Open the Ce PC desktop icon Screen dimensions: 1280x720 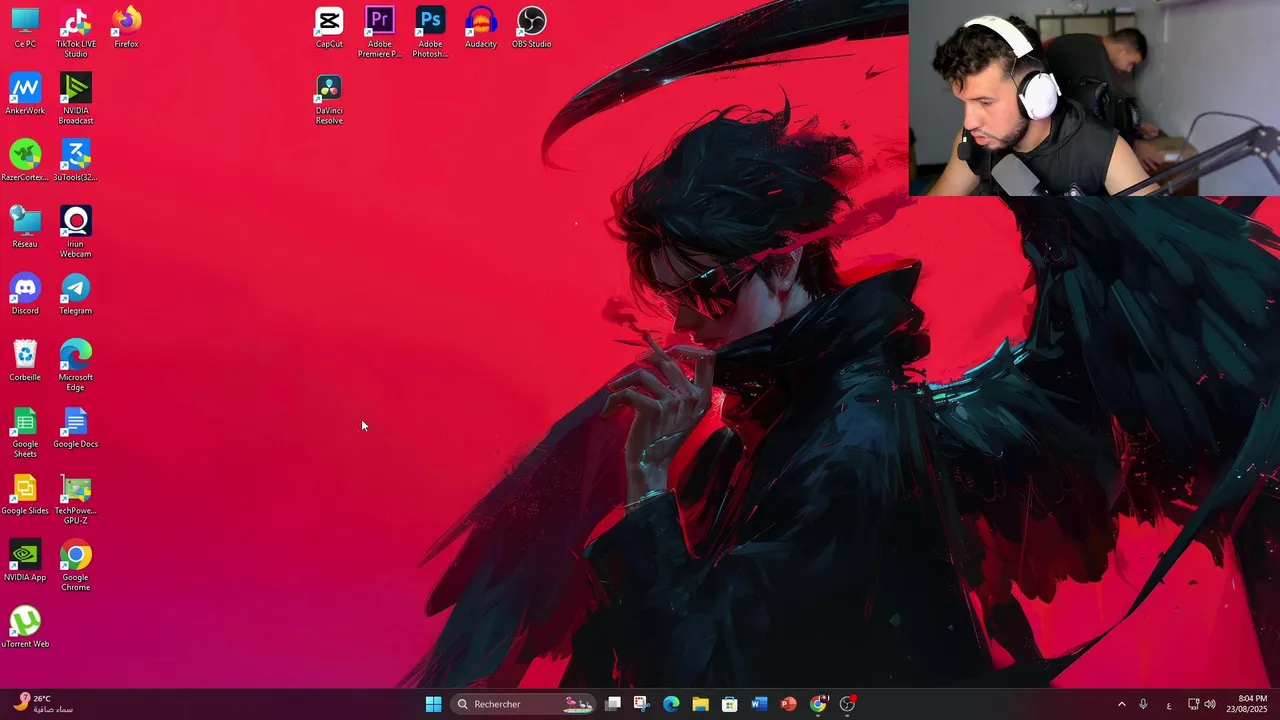click(x=25, y=27)
